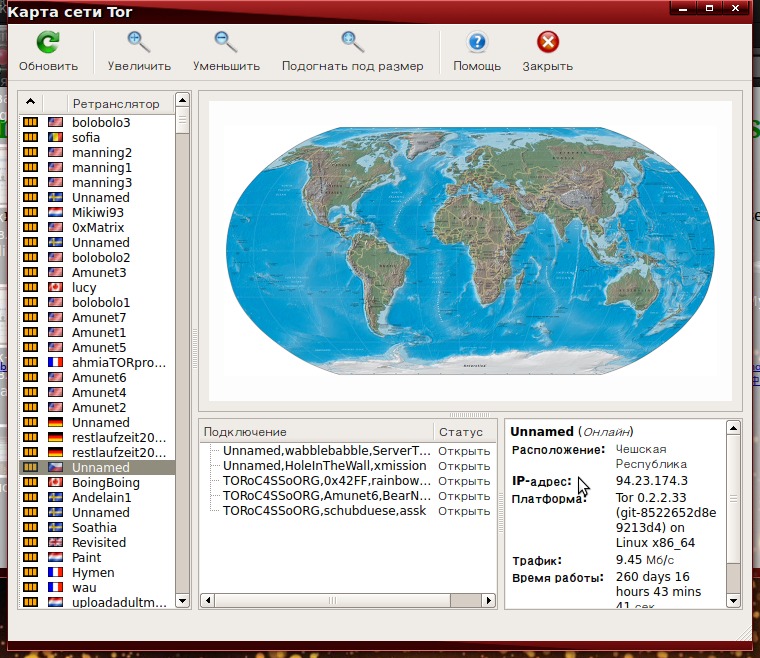This screenshot has width=760, height=658.
Task: Click the Обновить refresh icon
Action: pyautogui.click(x=48, y=42)
